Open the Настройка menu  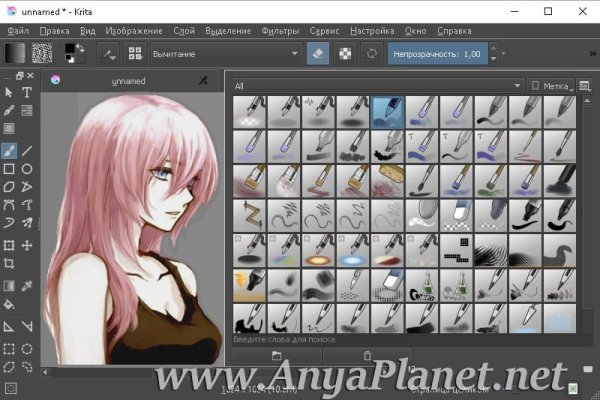(372, 31)
